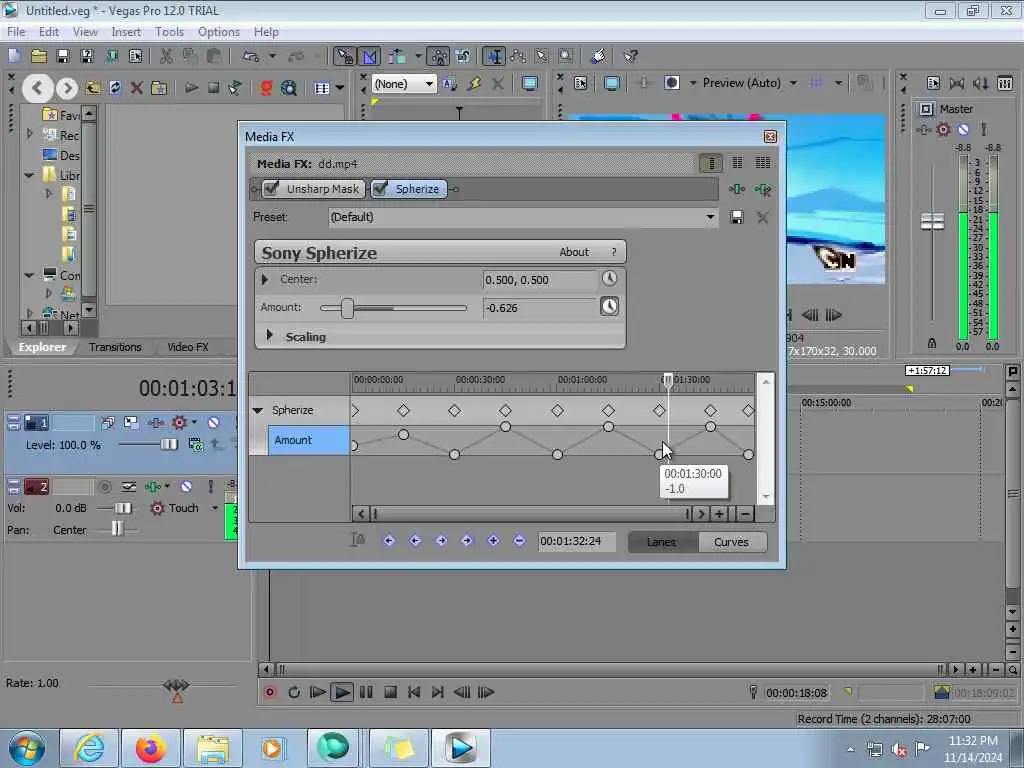Screen dimensions: 1024x768
Task: Switch keyframe view to Lanes
Action: pos(662,542)
